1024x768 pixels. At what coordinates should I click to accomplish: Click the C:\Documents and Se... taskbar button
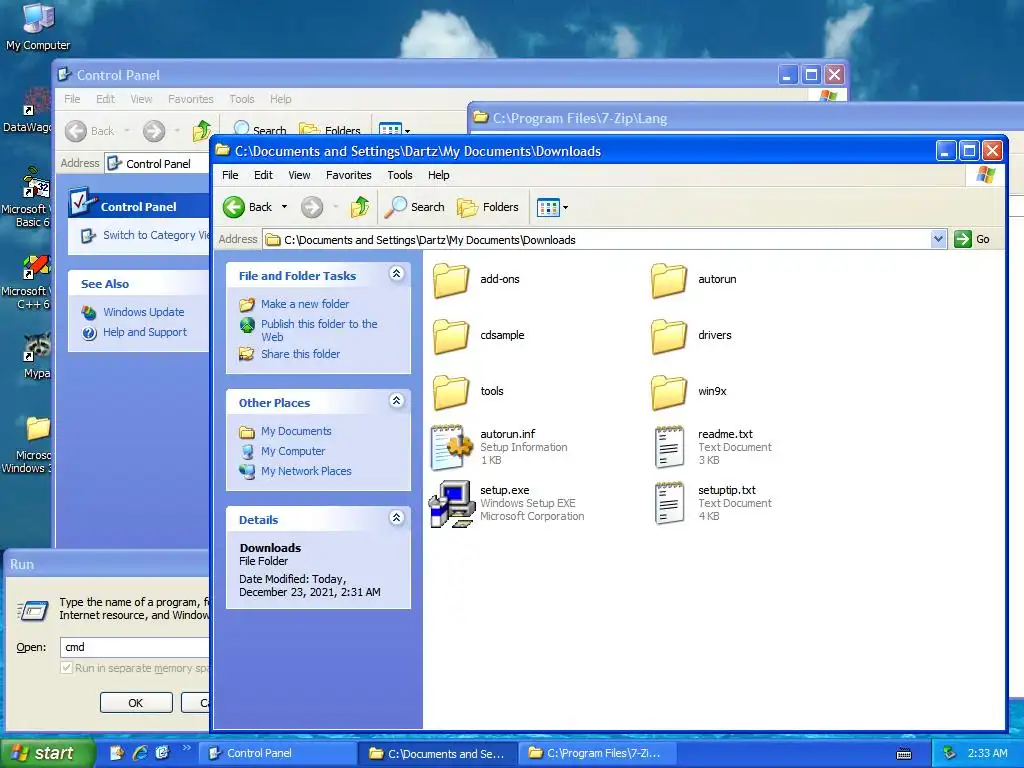[438, 754]
